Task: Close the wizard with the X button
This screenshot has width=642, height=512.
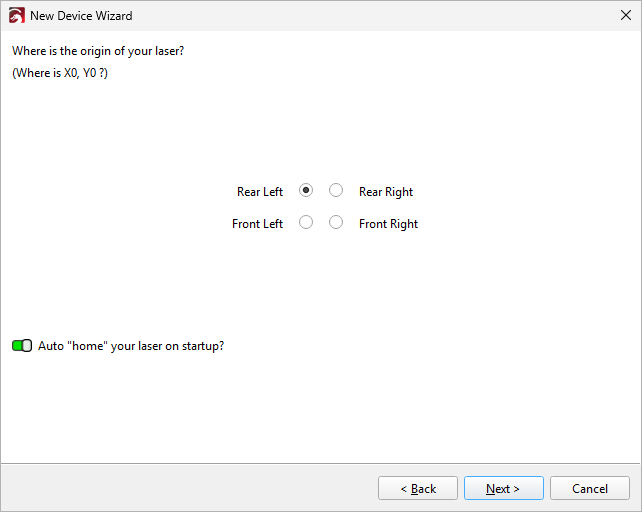Action: 626,16
